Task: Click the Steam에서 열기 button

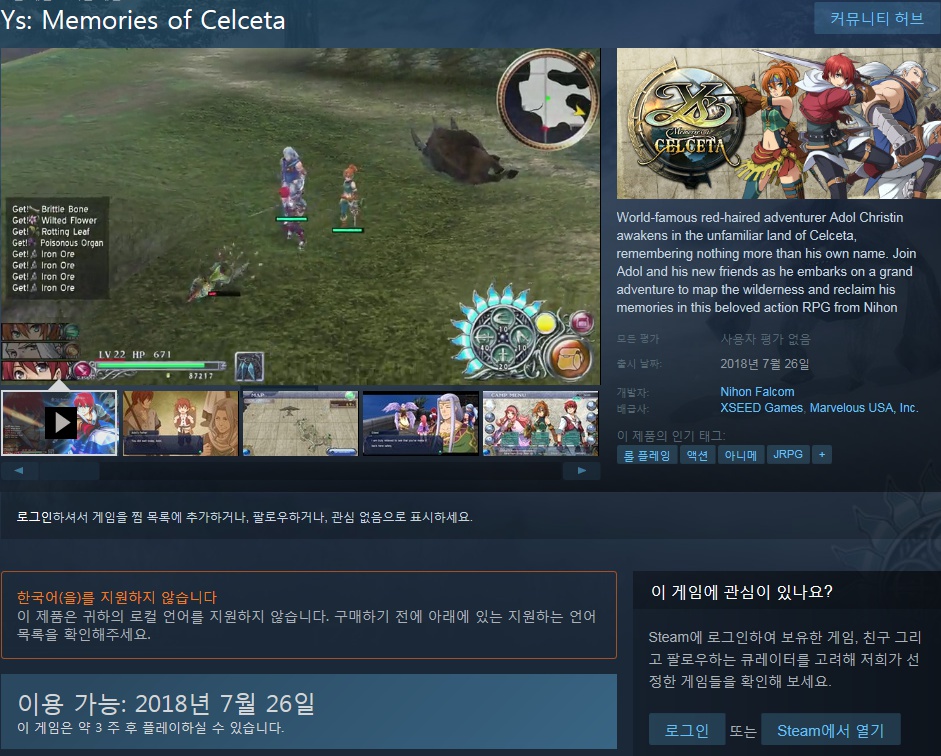Action: (x=831, y=730)
